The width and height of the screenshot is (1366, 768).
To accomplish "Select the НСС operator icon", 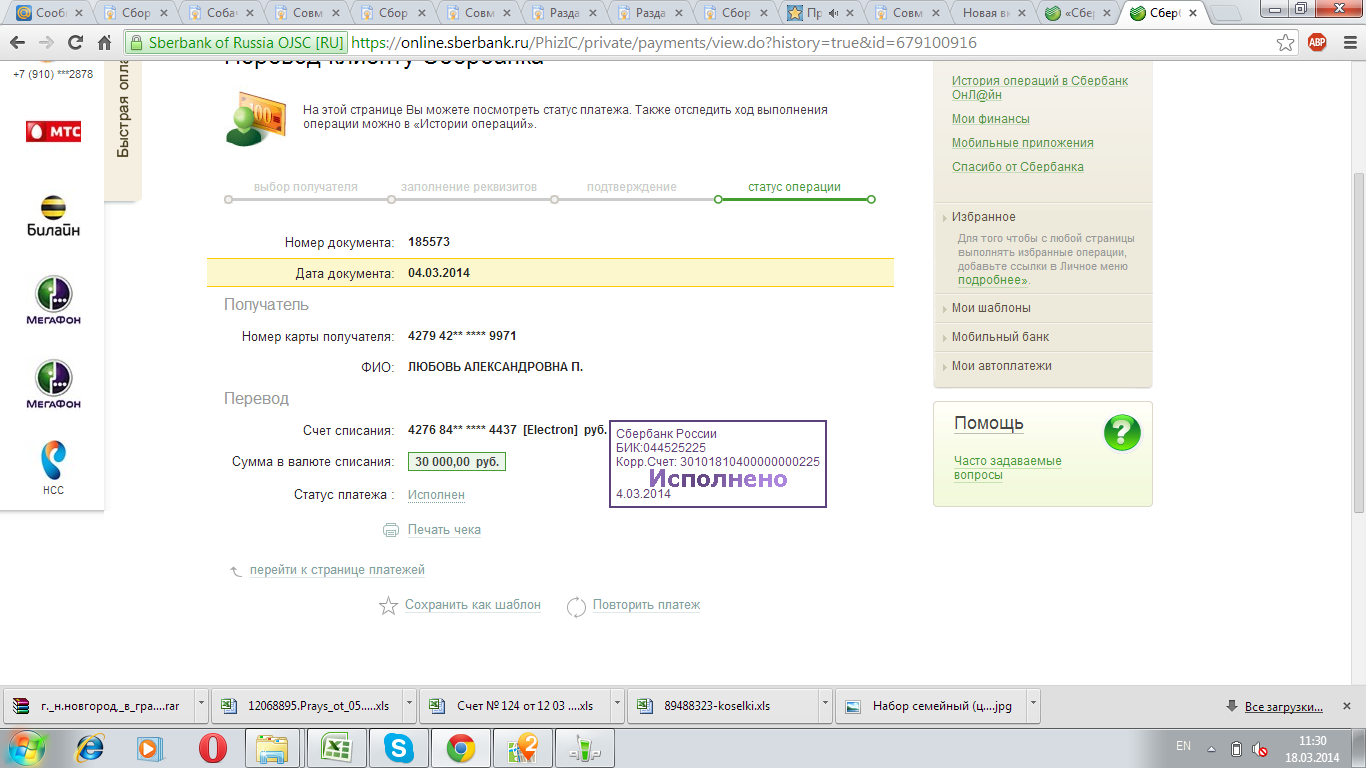I will (x=53, y=468).
